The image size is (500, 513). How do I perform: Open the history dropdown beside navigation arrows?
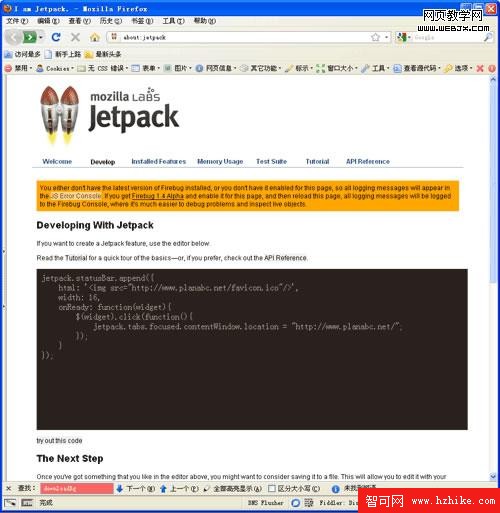41,37
